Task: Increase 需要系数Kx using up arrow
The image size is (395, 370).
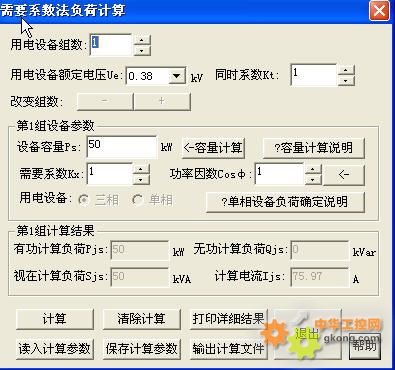Action: click(x=141, y=169)
